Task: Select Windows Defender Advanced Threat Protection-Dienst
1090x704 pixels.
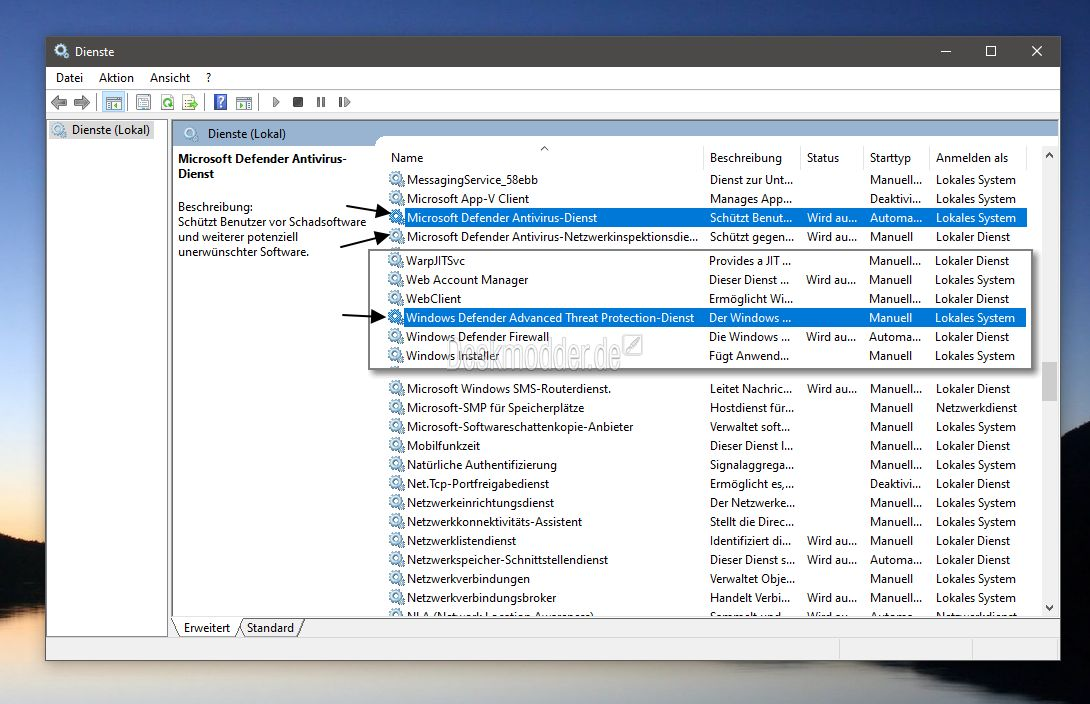Action: tap(706, 318)
